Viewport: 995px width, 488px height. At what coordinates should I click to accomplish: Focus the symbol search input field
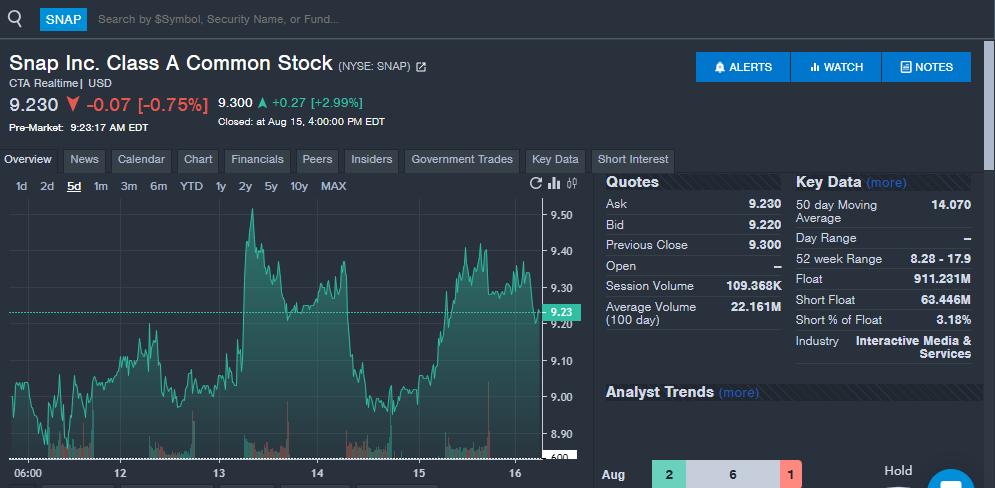tap(508, 19)
